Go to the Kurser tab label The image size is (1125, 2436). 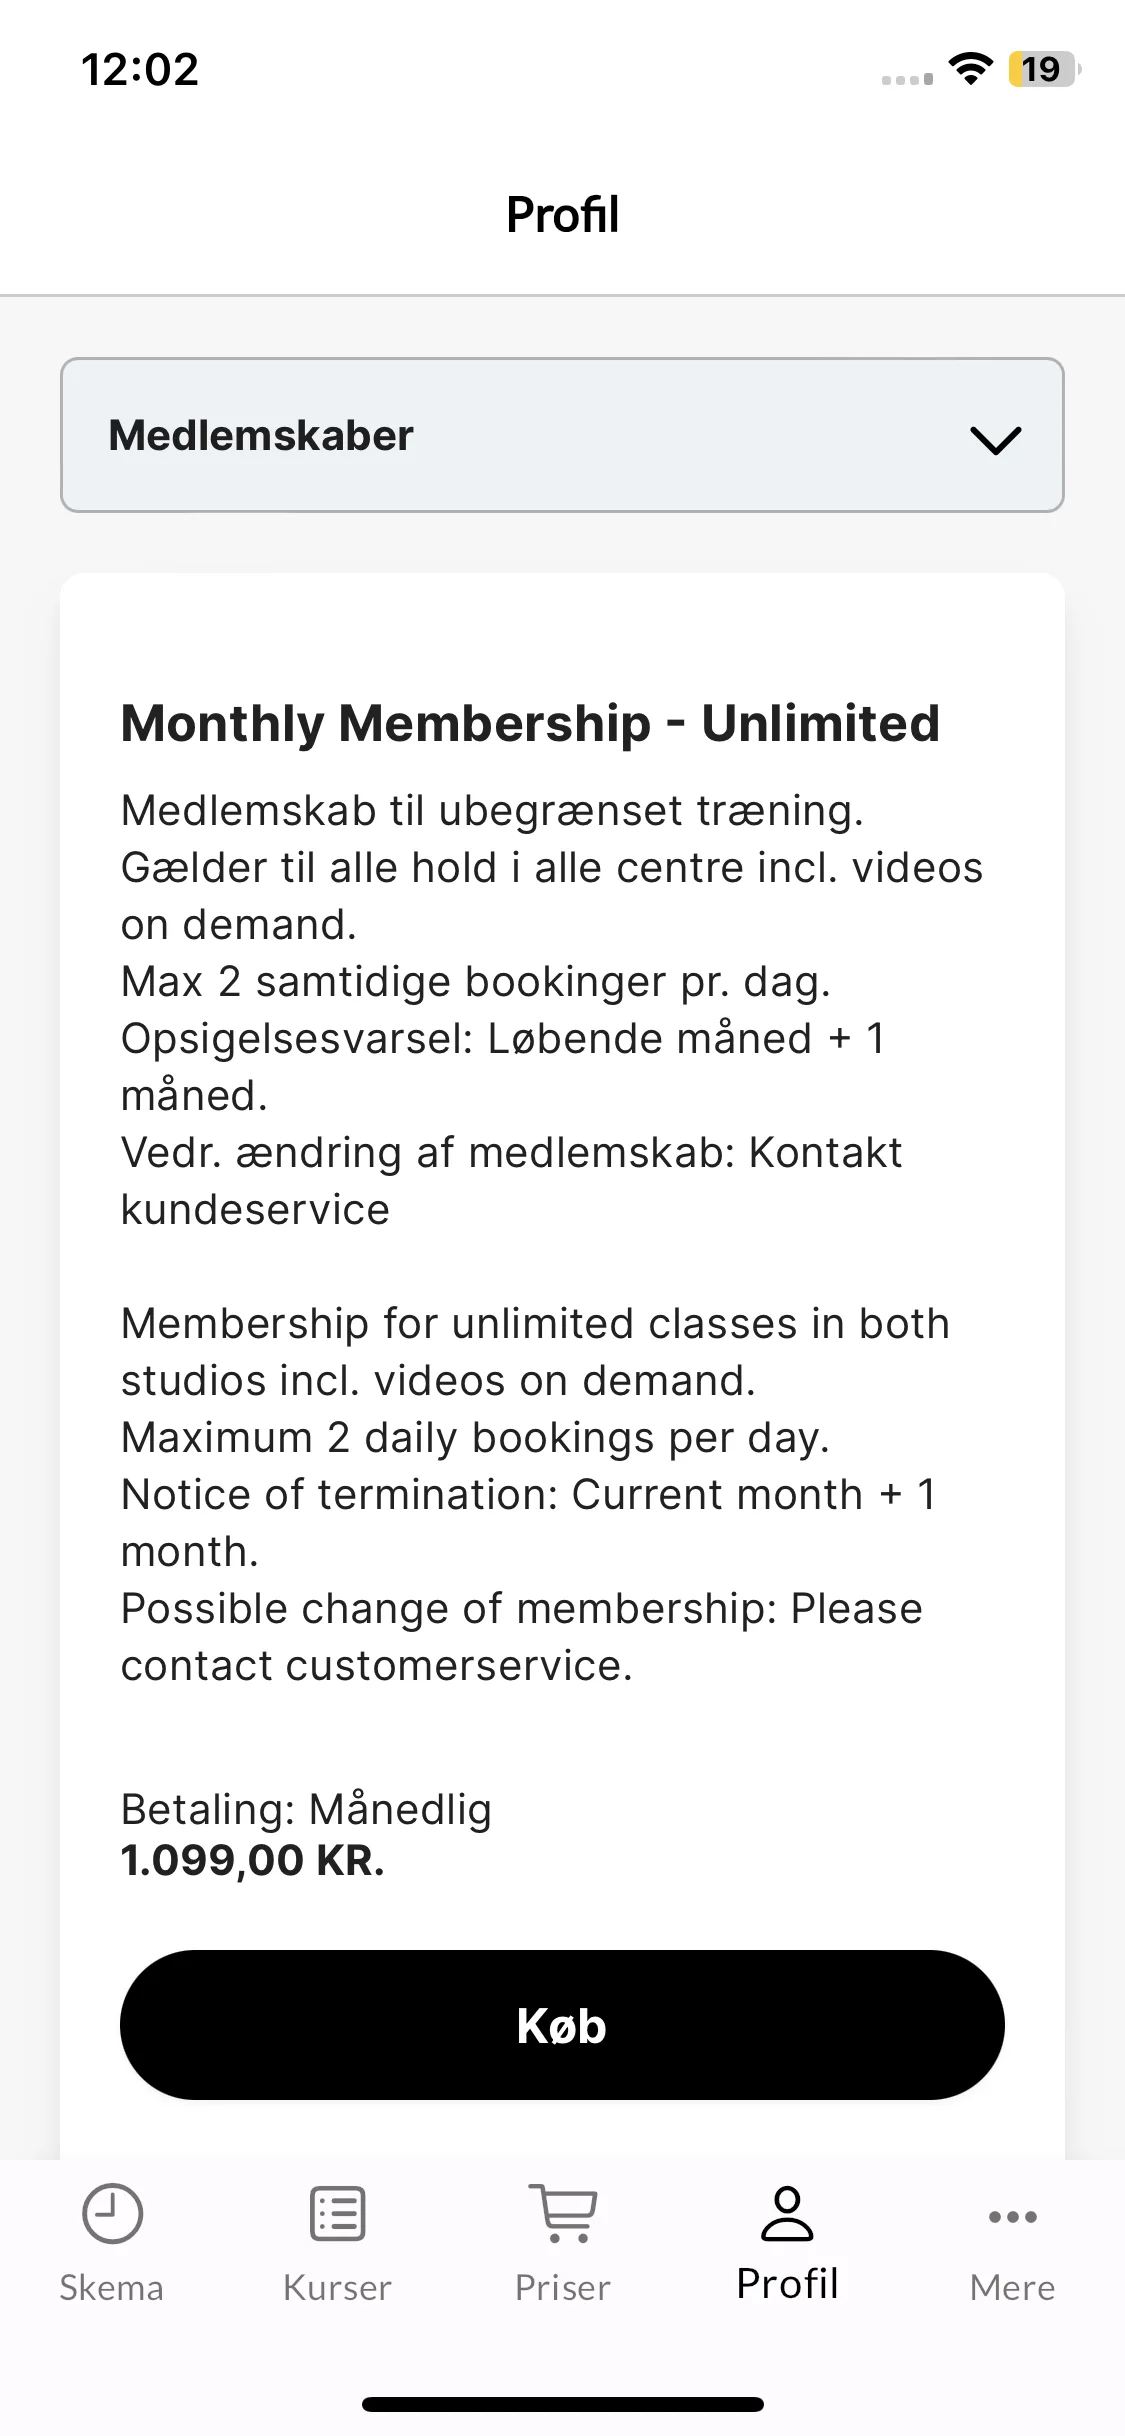[x=337, y=2288]
